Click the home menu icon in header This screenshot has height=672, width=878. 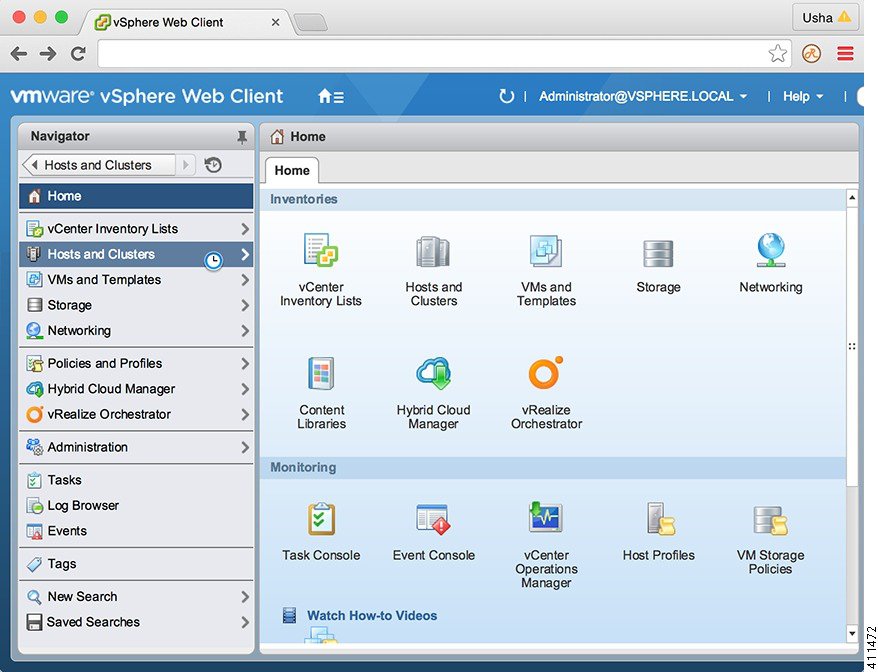point(331,96)
